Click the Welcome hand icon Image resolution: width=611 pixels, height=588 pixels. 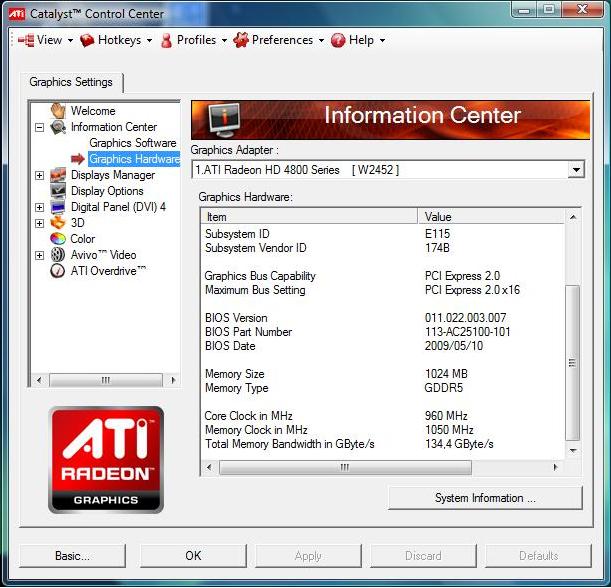click(58, 111)
